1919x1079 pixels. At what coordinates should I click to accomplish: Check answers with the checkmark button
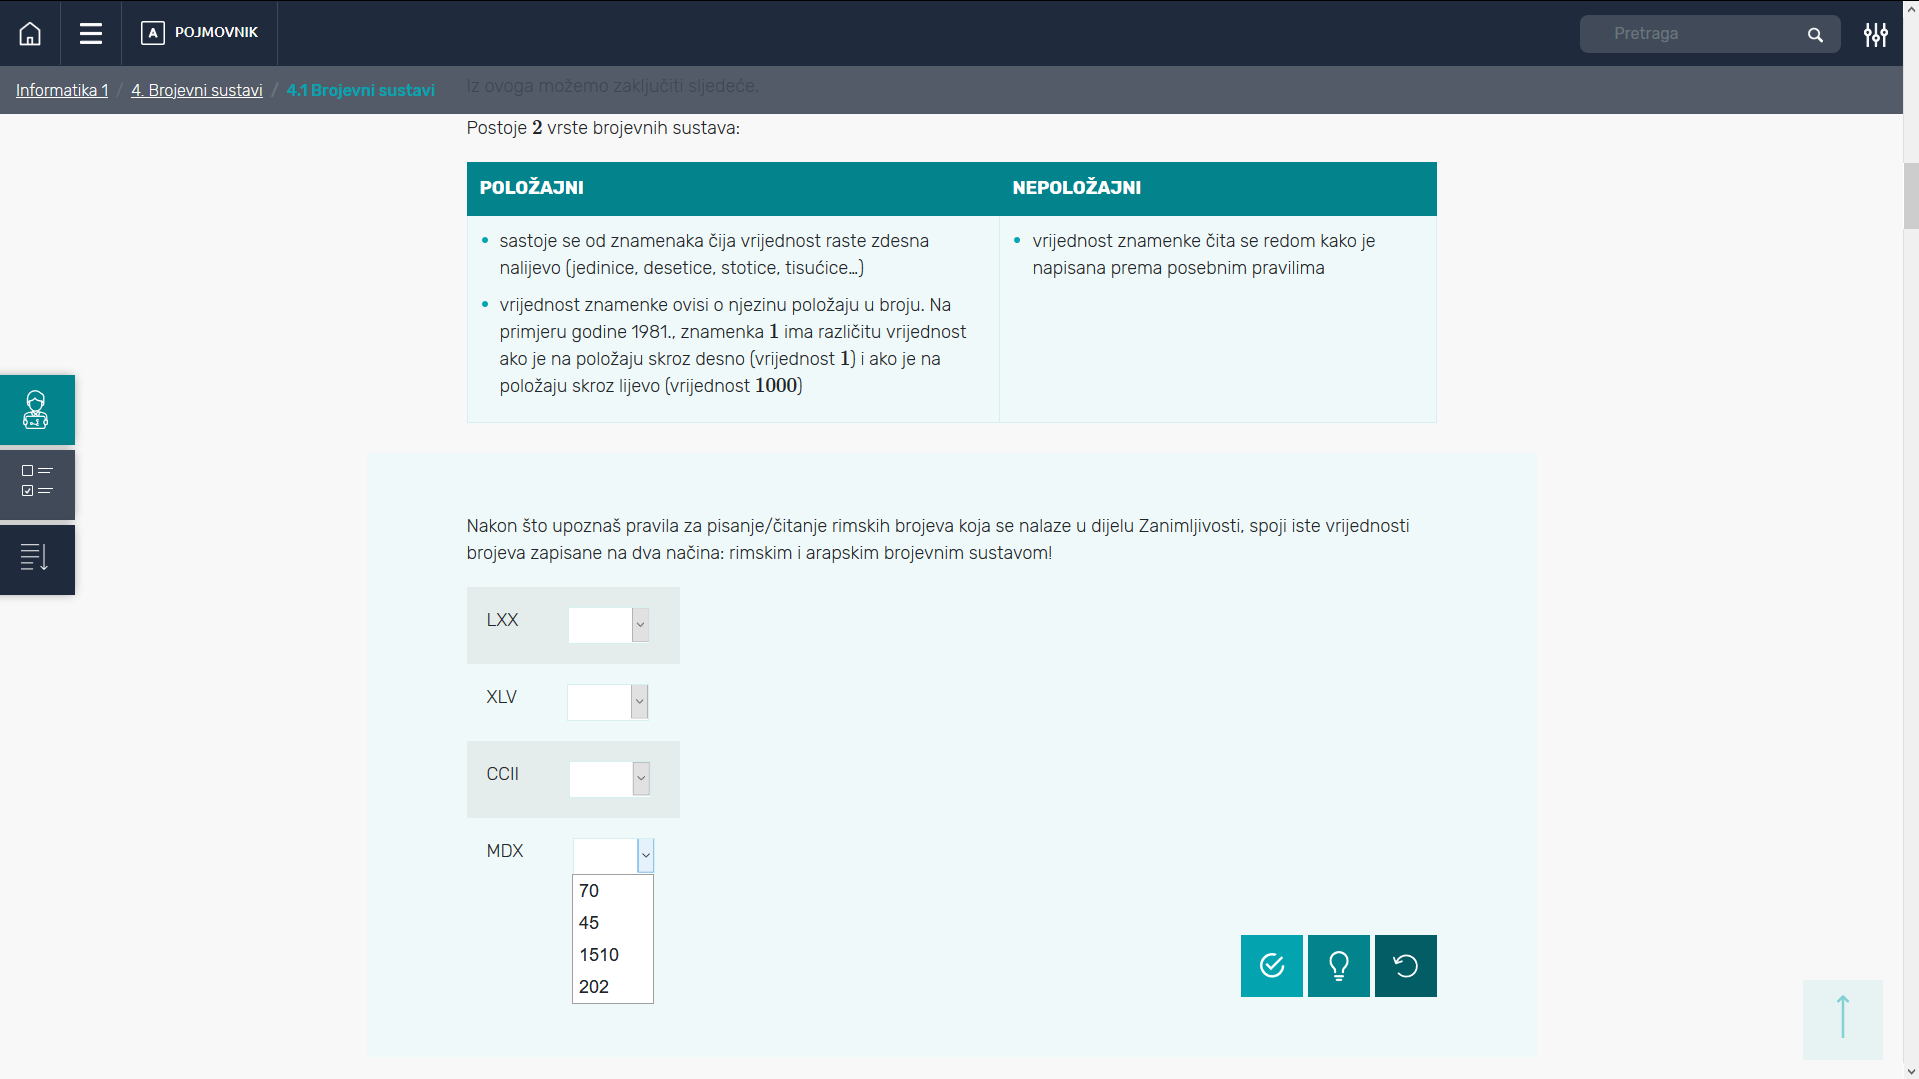point(1271,966)
